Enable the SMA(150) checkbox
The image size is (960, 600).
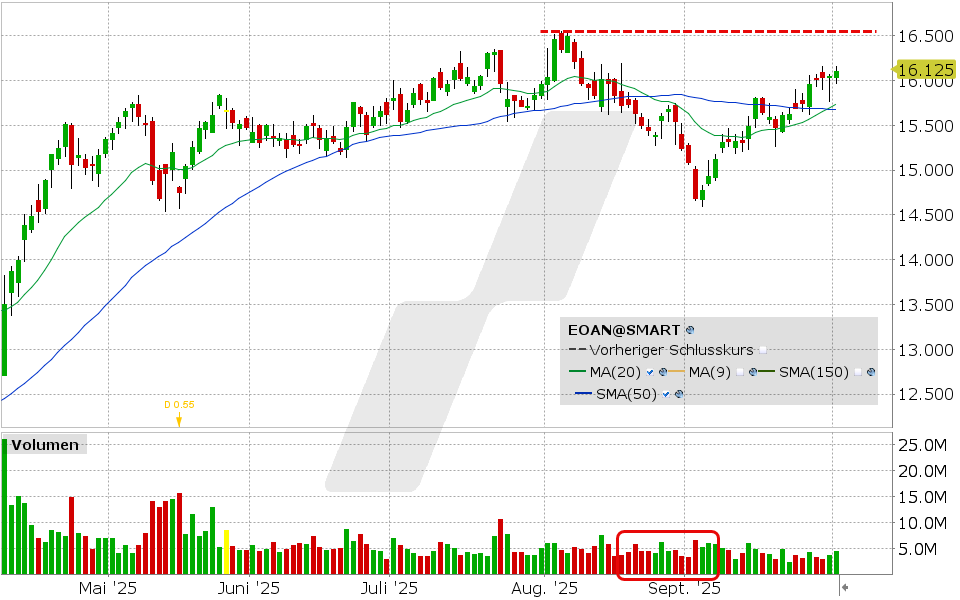tap(858, 372)
